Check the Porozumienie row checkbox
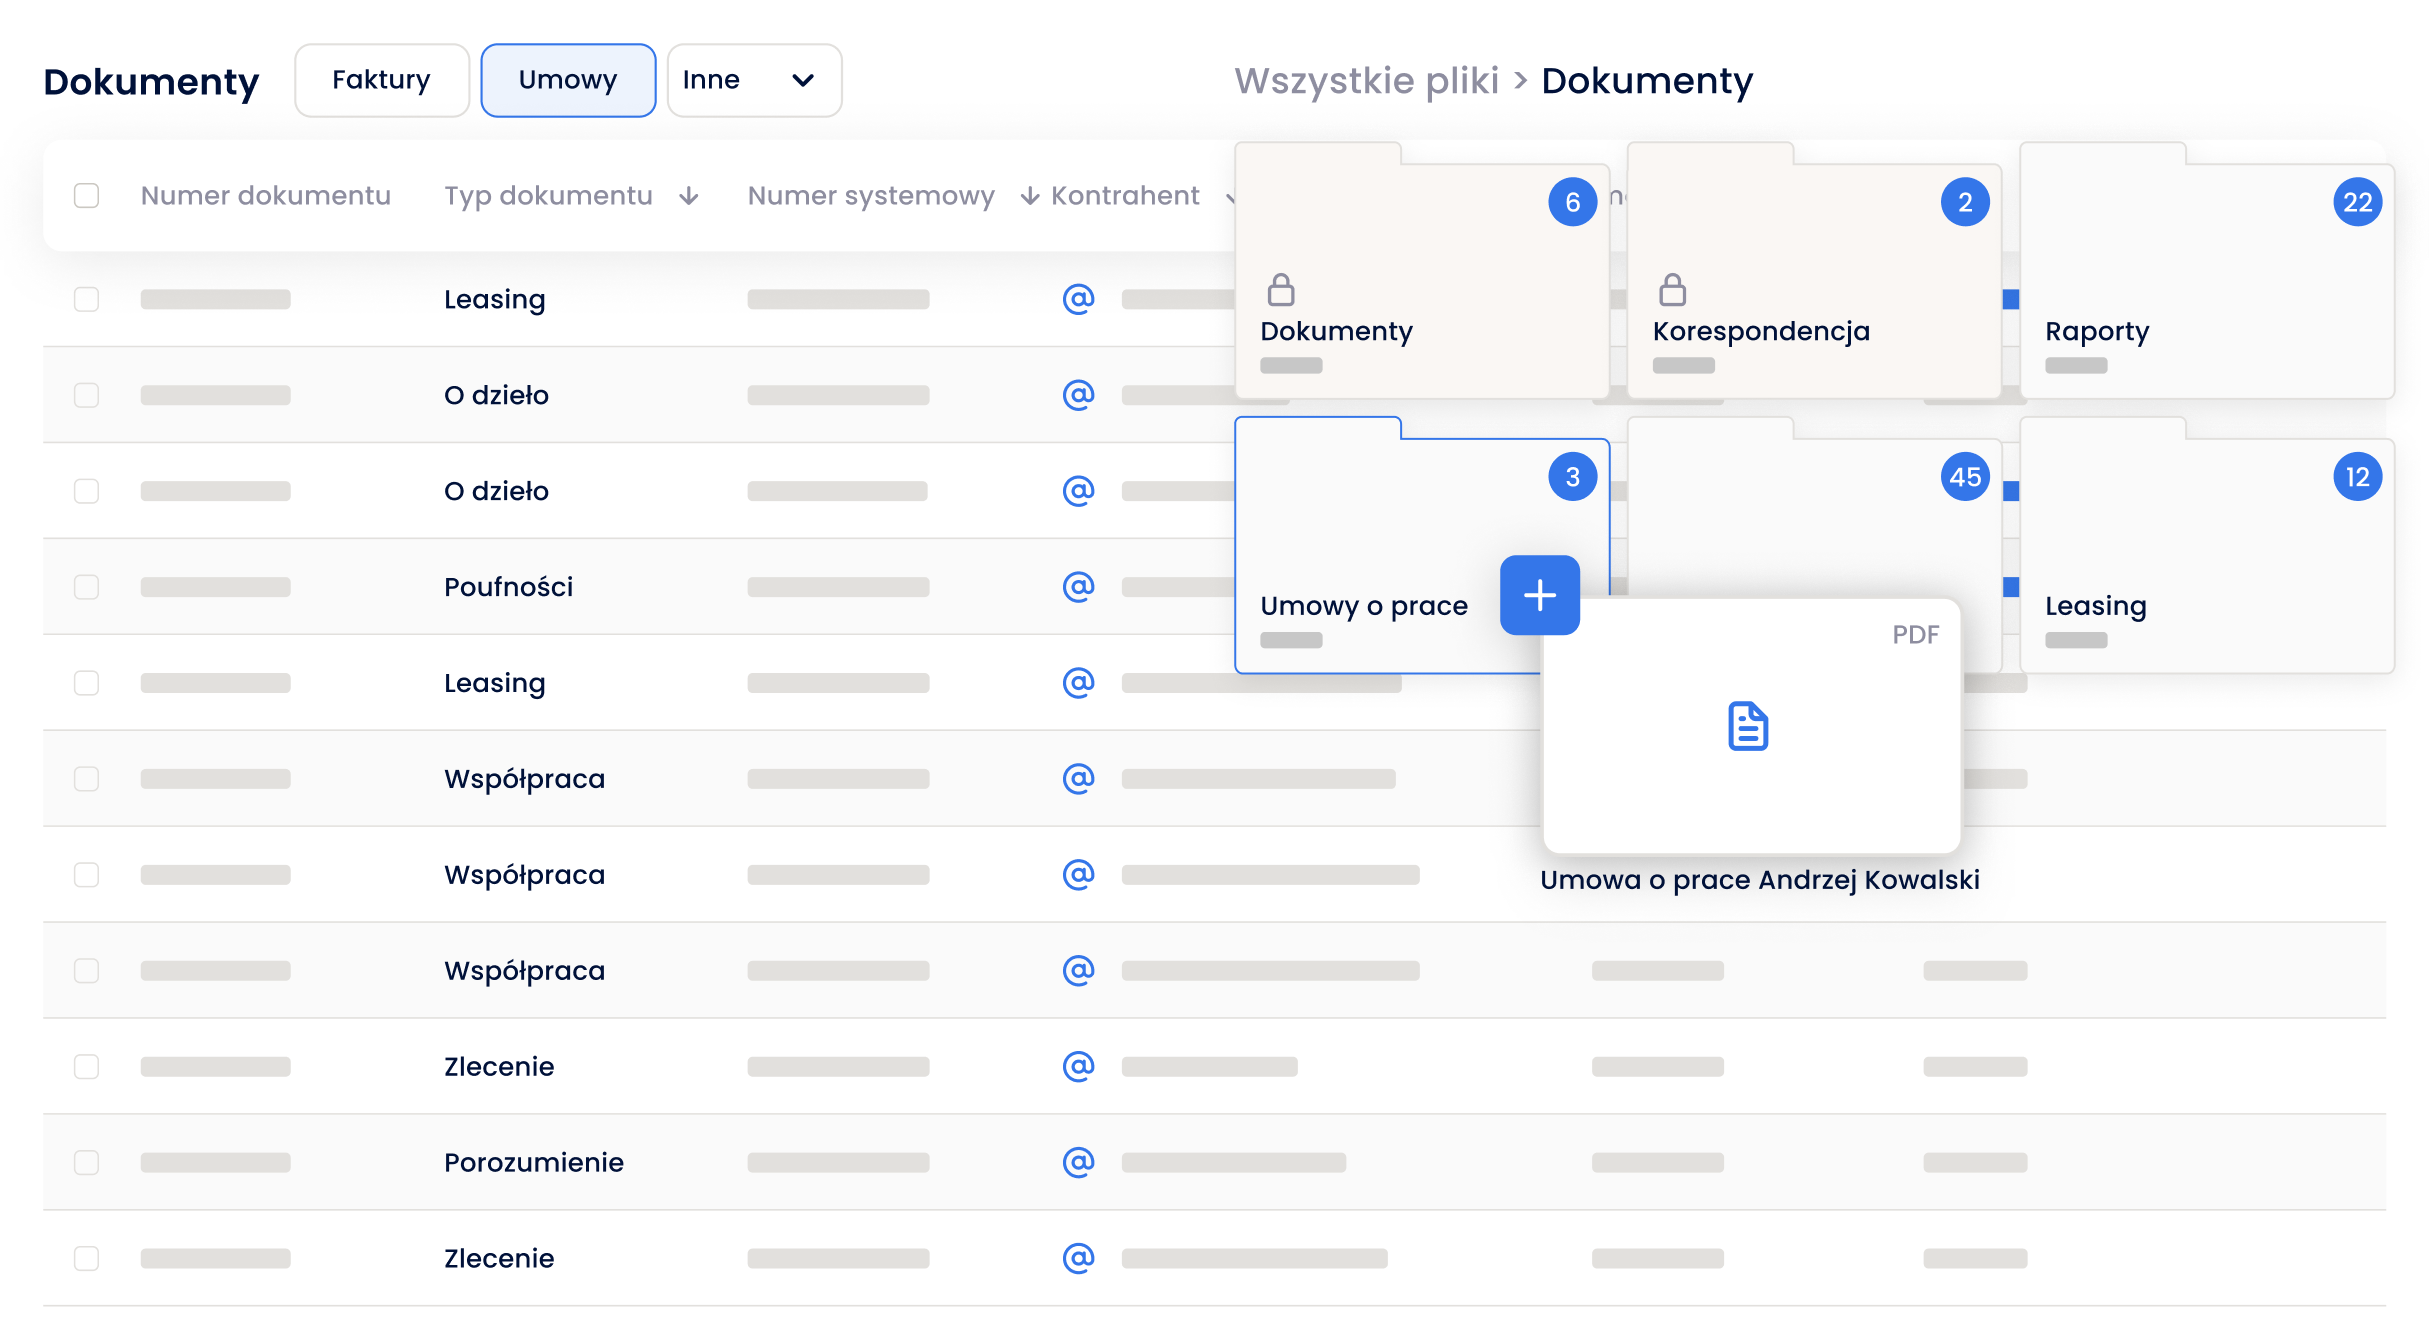 [87, 1162]
